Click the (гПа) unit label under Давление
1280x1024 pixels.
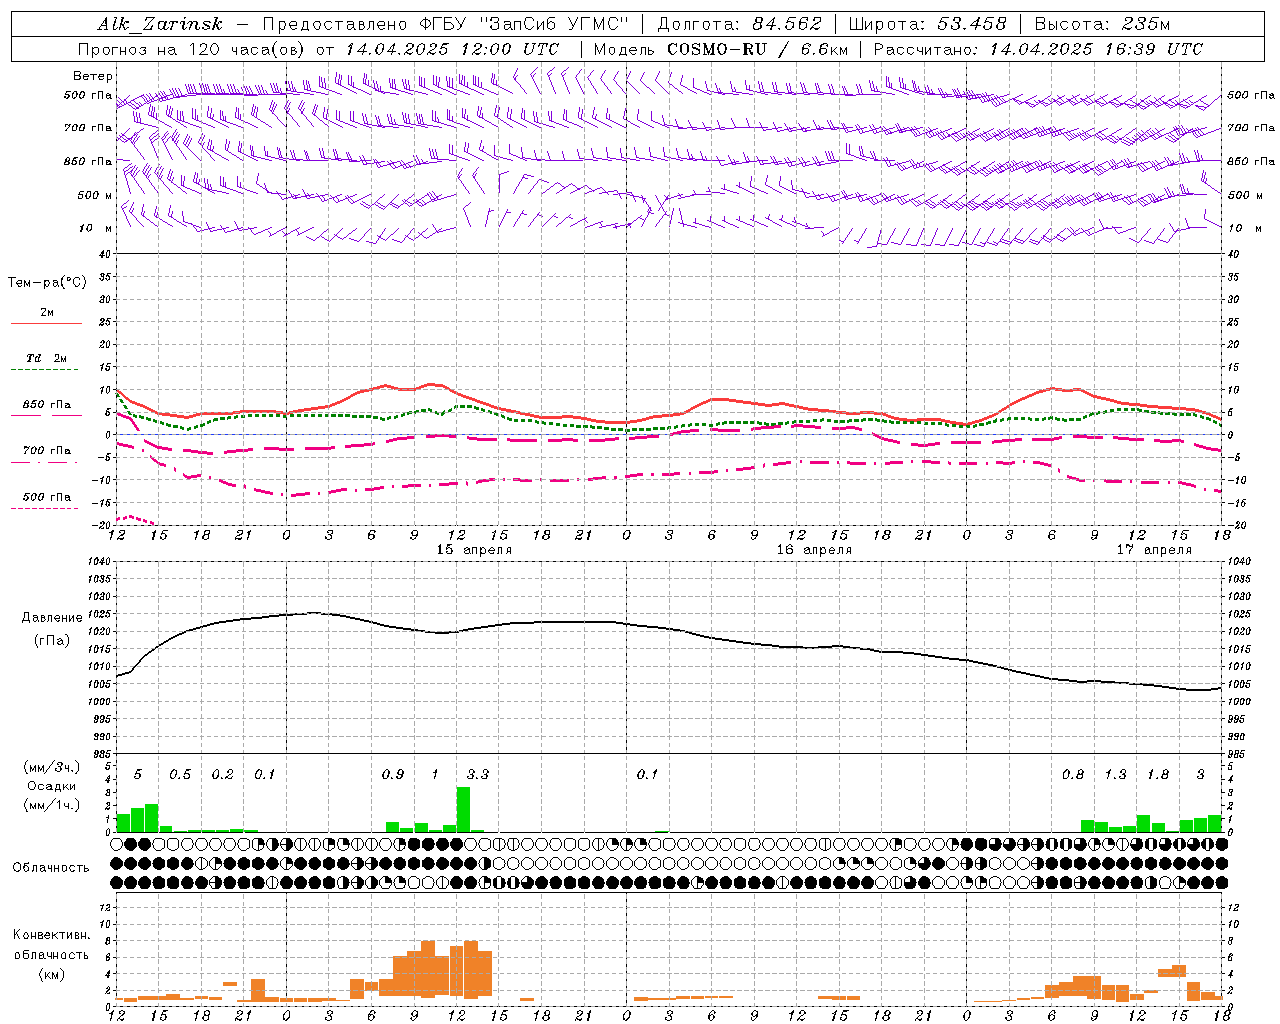click(x=52, y=641)
